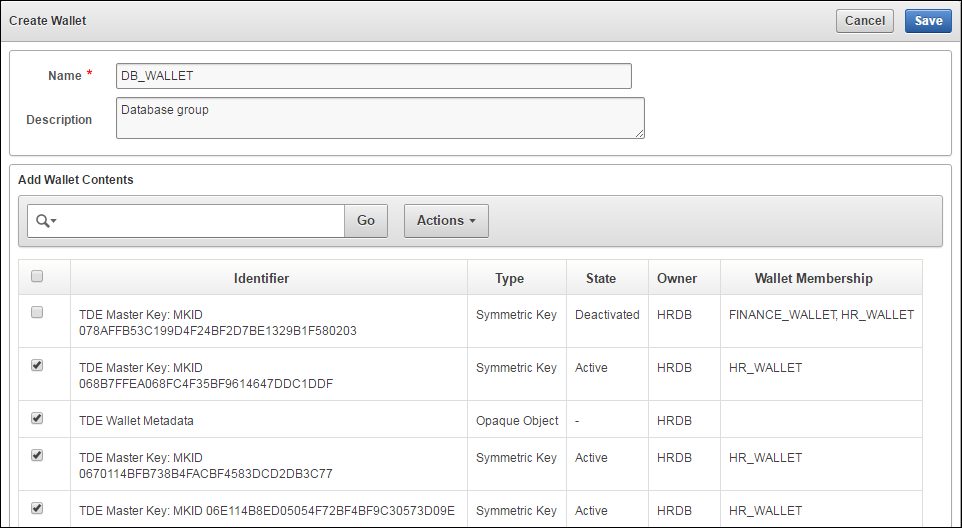Toggle the select-all checkbox in table header
Image resolution: width=962 pixels, height=528 pixels.
pos(37,276)
